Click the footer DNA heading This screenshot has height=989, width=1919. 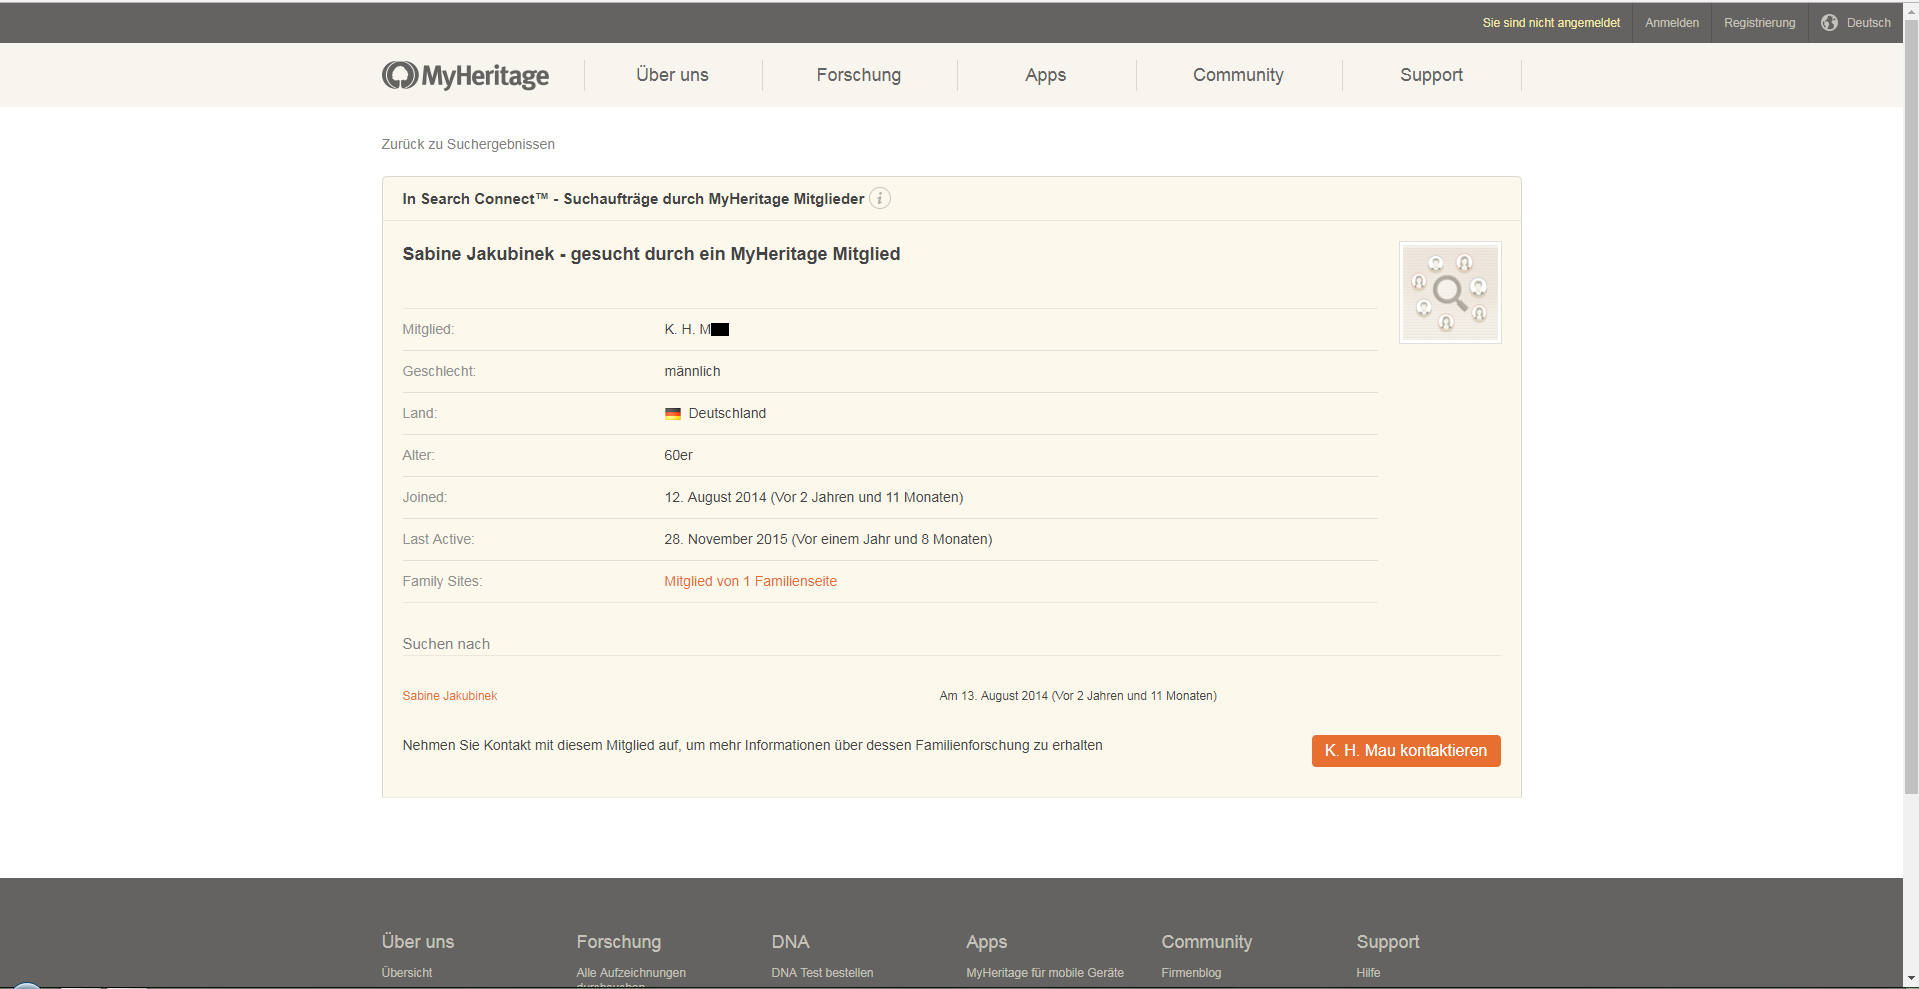coord(790,942)
